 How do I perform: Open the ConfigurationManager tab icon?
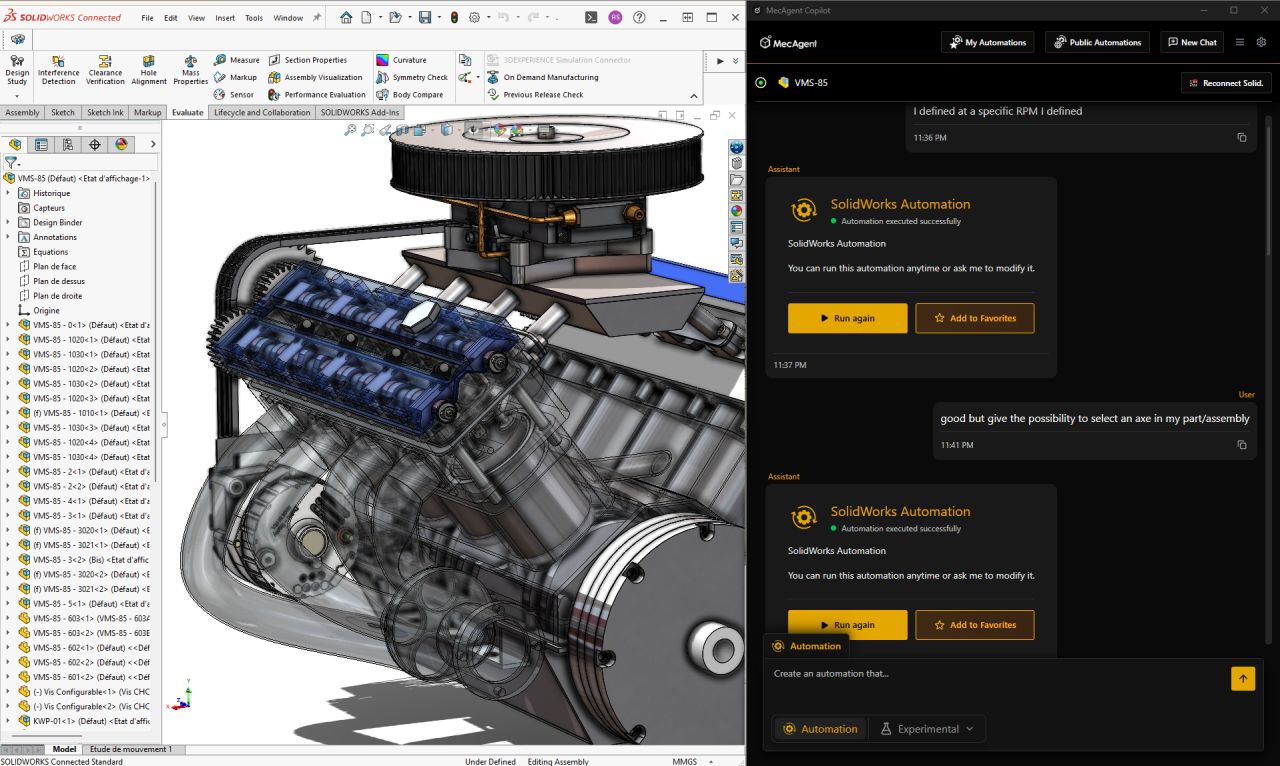click(68, 144)
